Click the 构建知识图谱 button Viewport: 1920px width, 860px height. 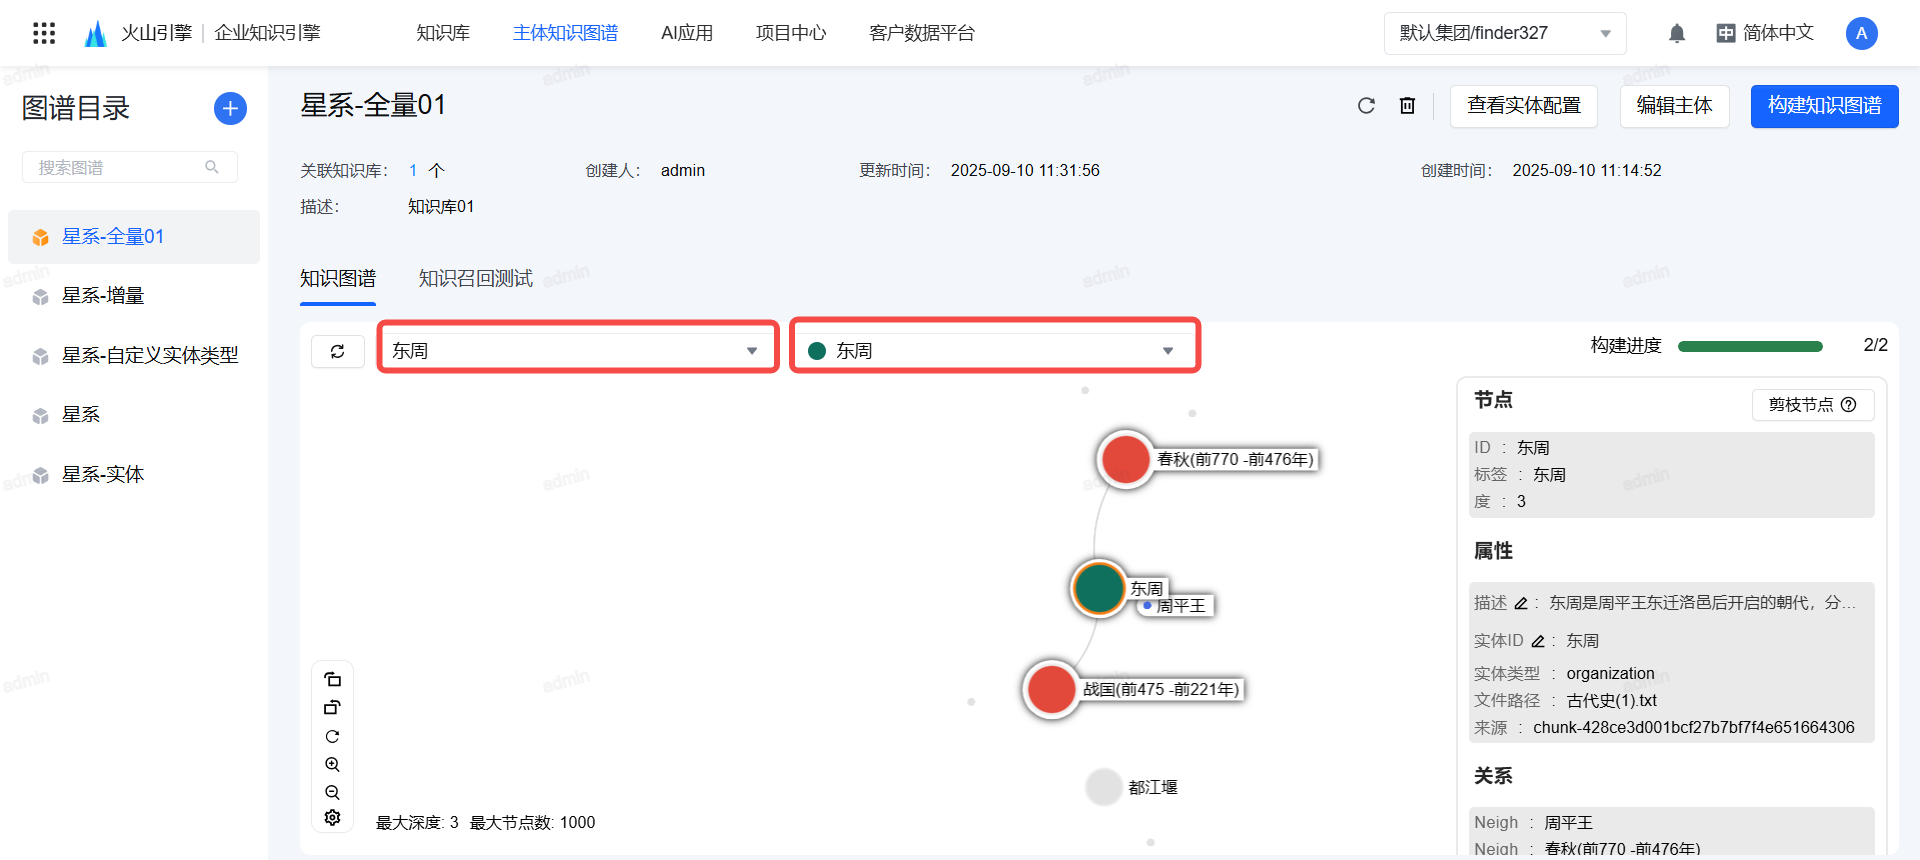1824,106
